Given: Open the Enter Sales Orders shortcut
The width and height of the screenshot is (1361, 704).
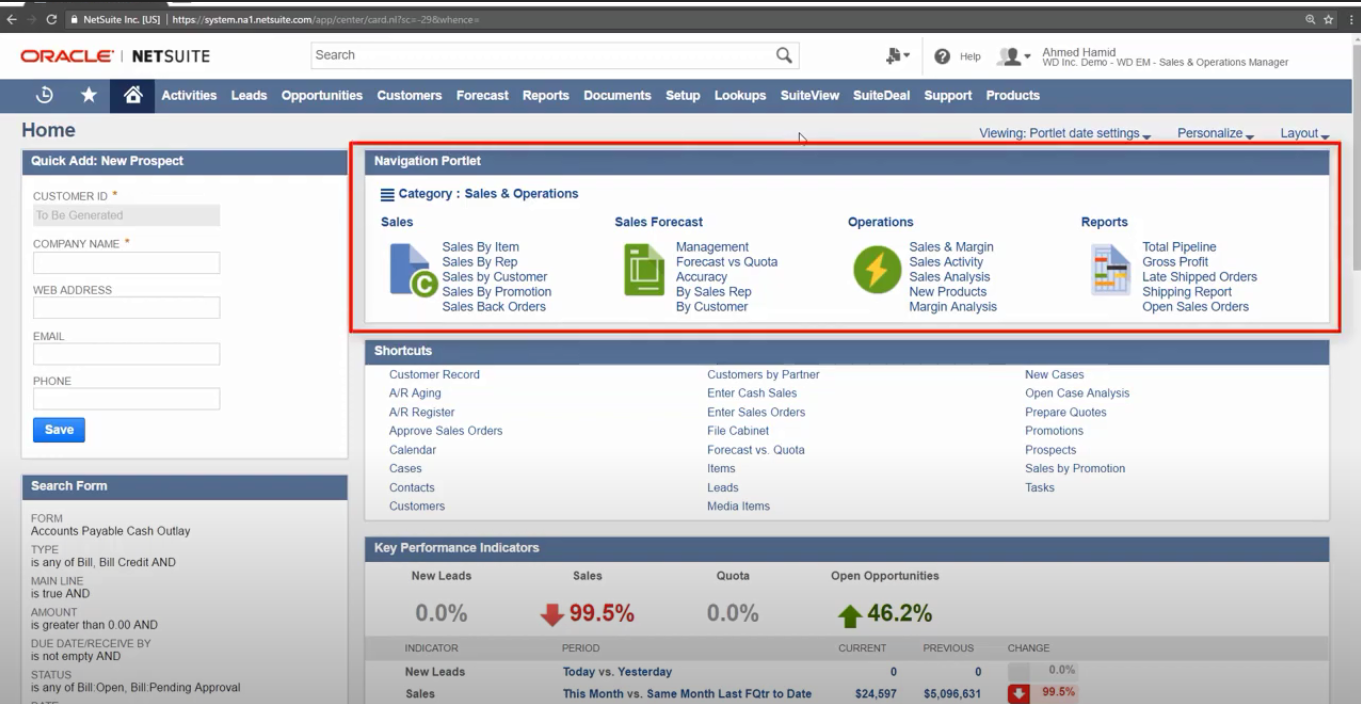Looking at the screenshot, I should pos(756,412).
